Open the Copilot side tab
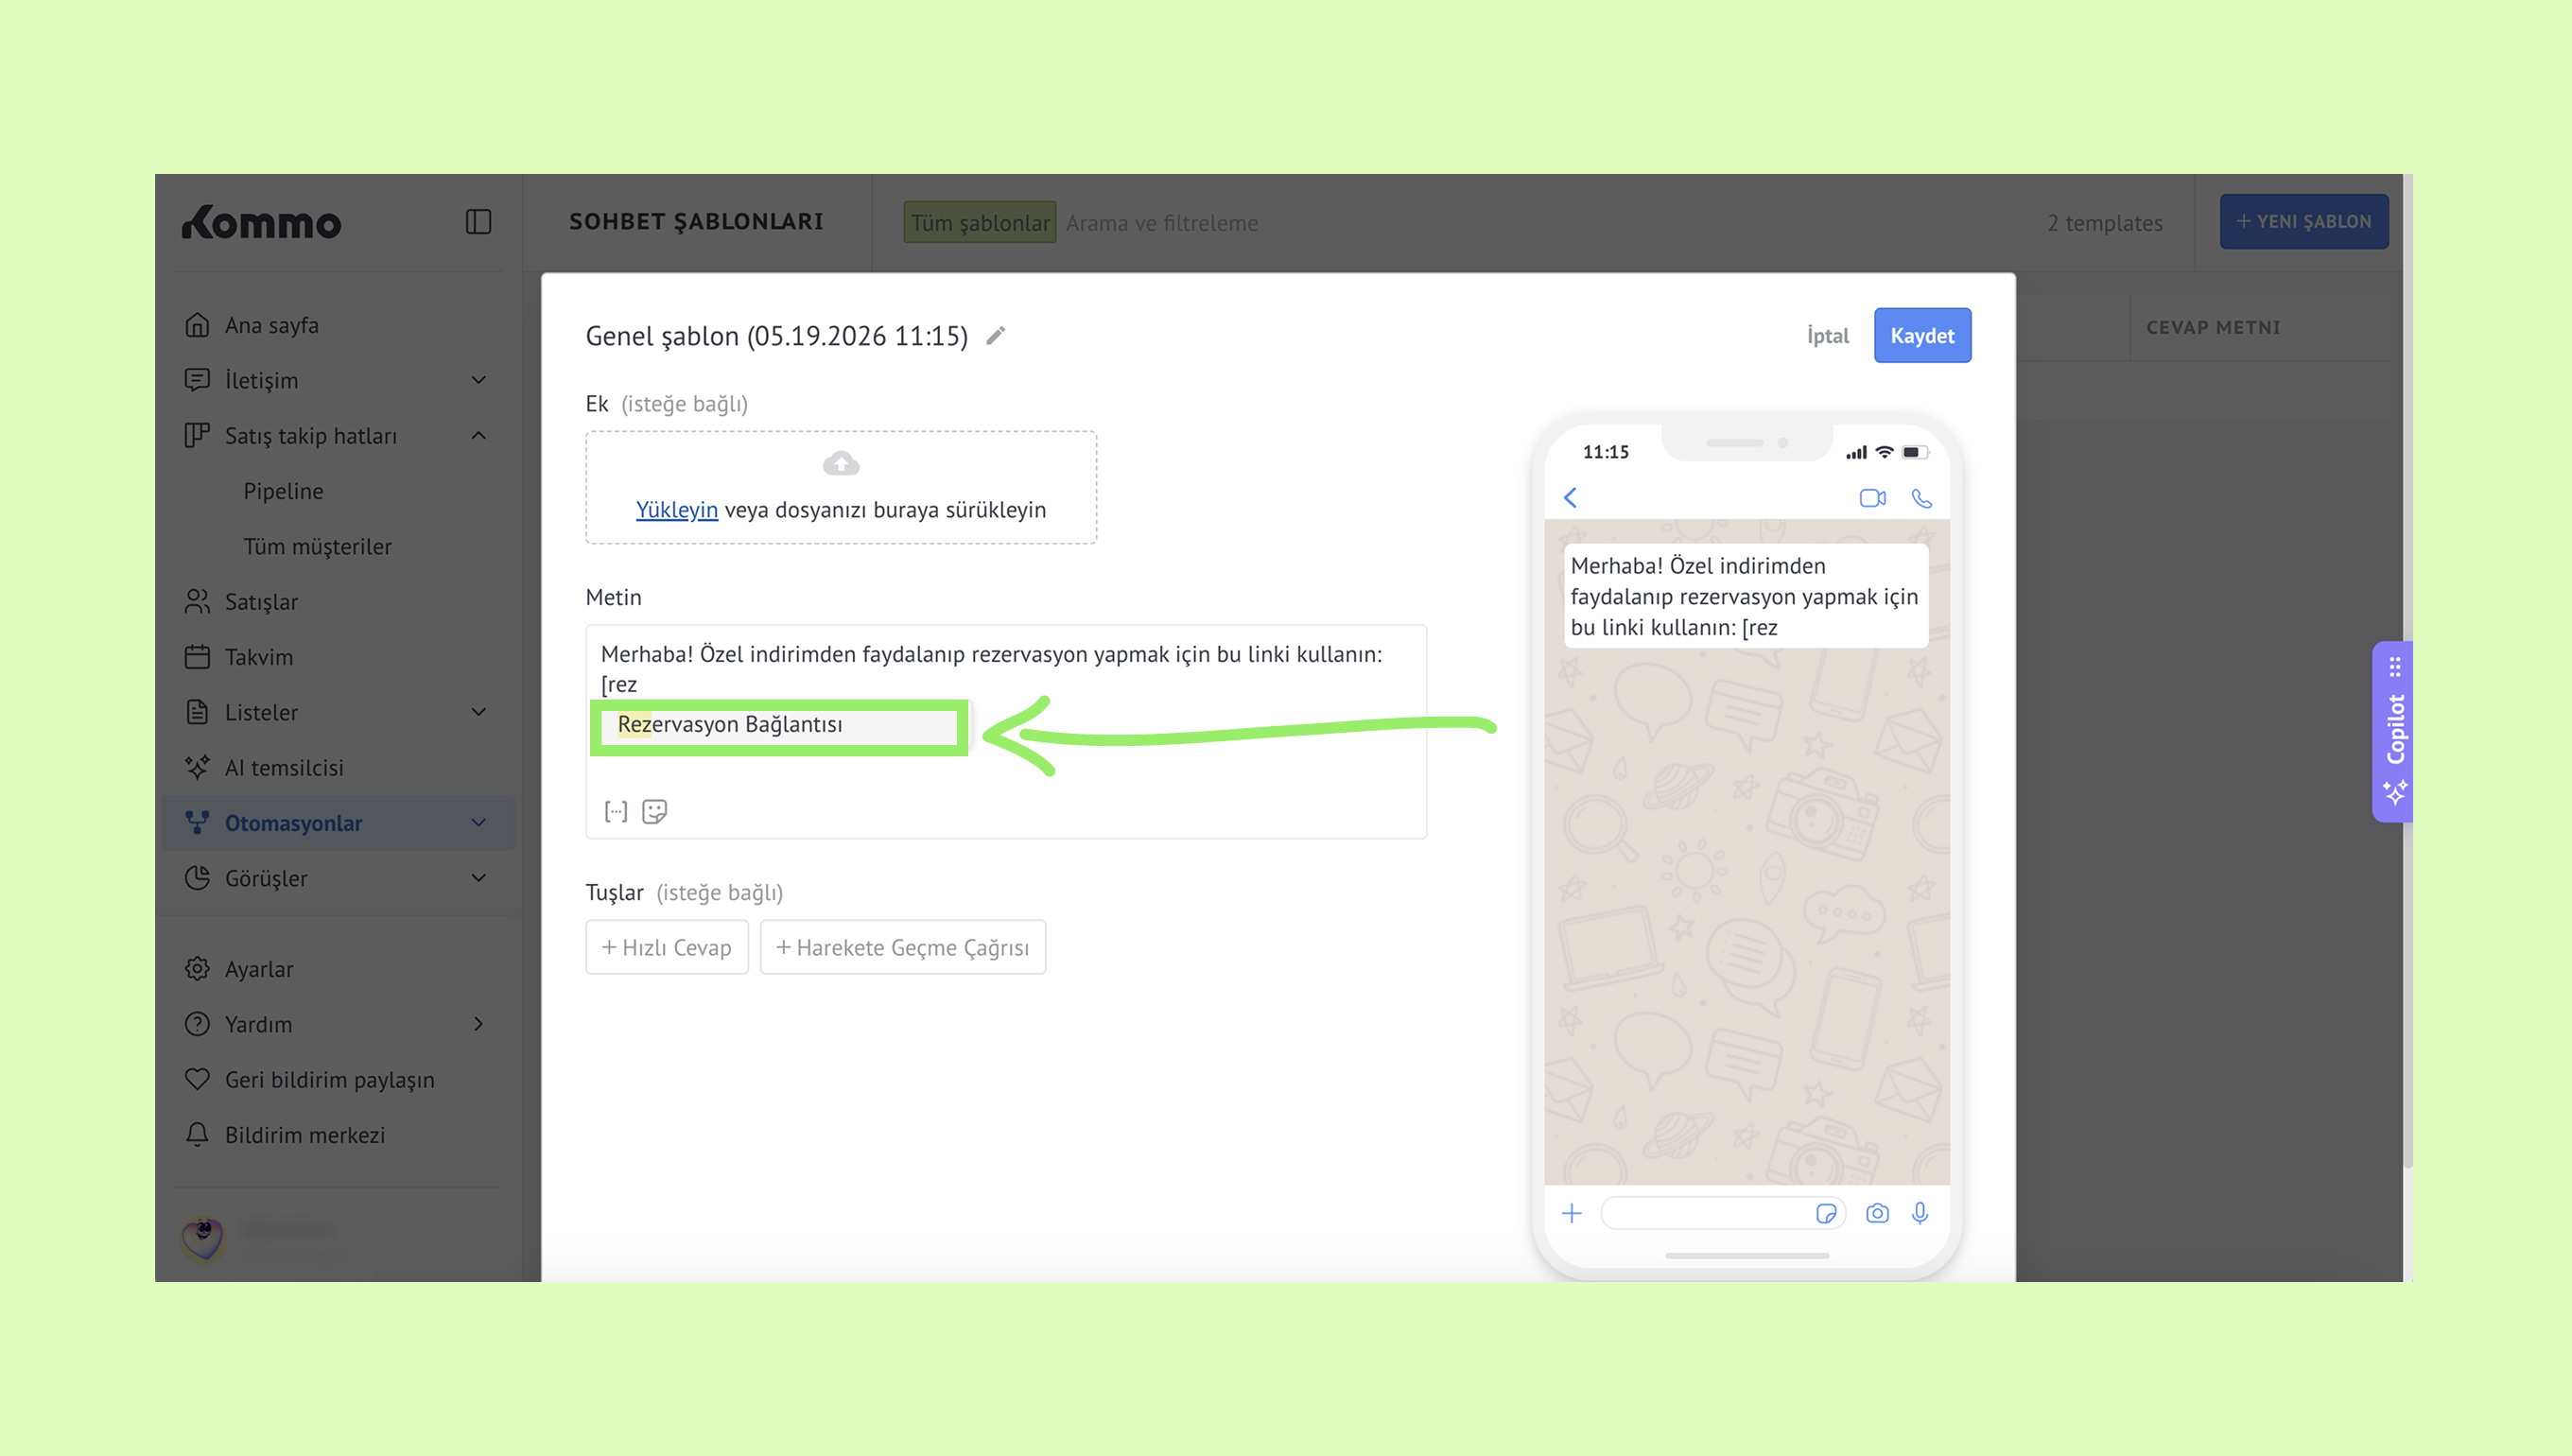This screenshot has height=1456, width=2572. [2394, 731]
